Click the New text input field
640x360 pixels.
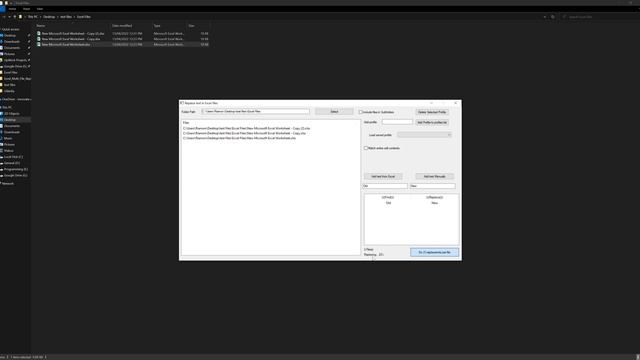point(433,186)
